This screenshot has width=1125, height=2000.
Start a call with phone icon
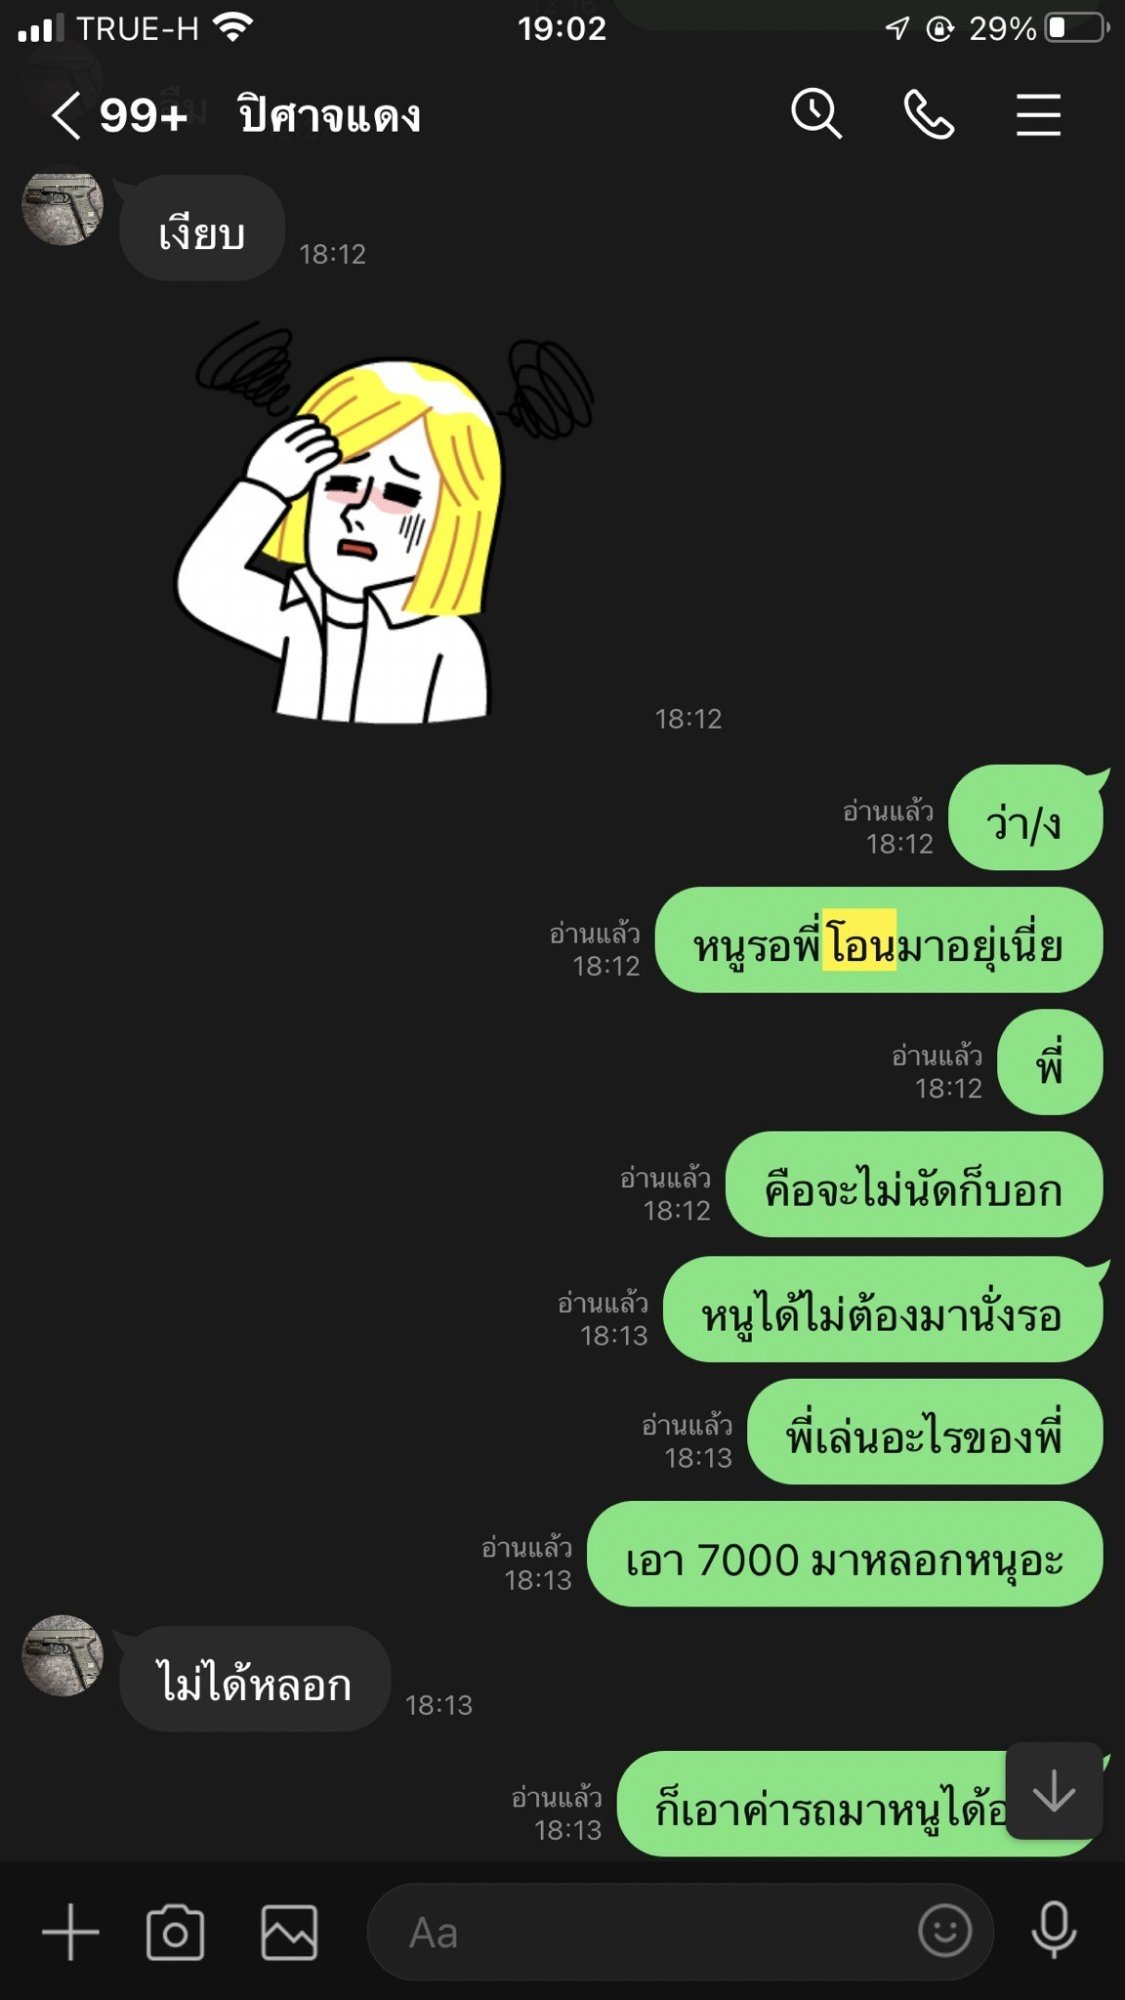click(929, 114)
